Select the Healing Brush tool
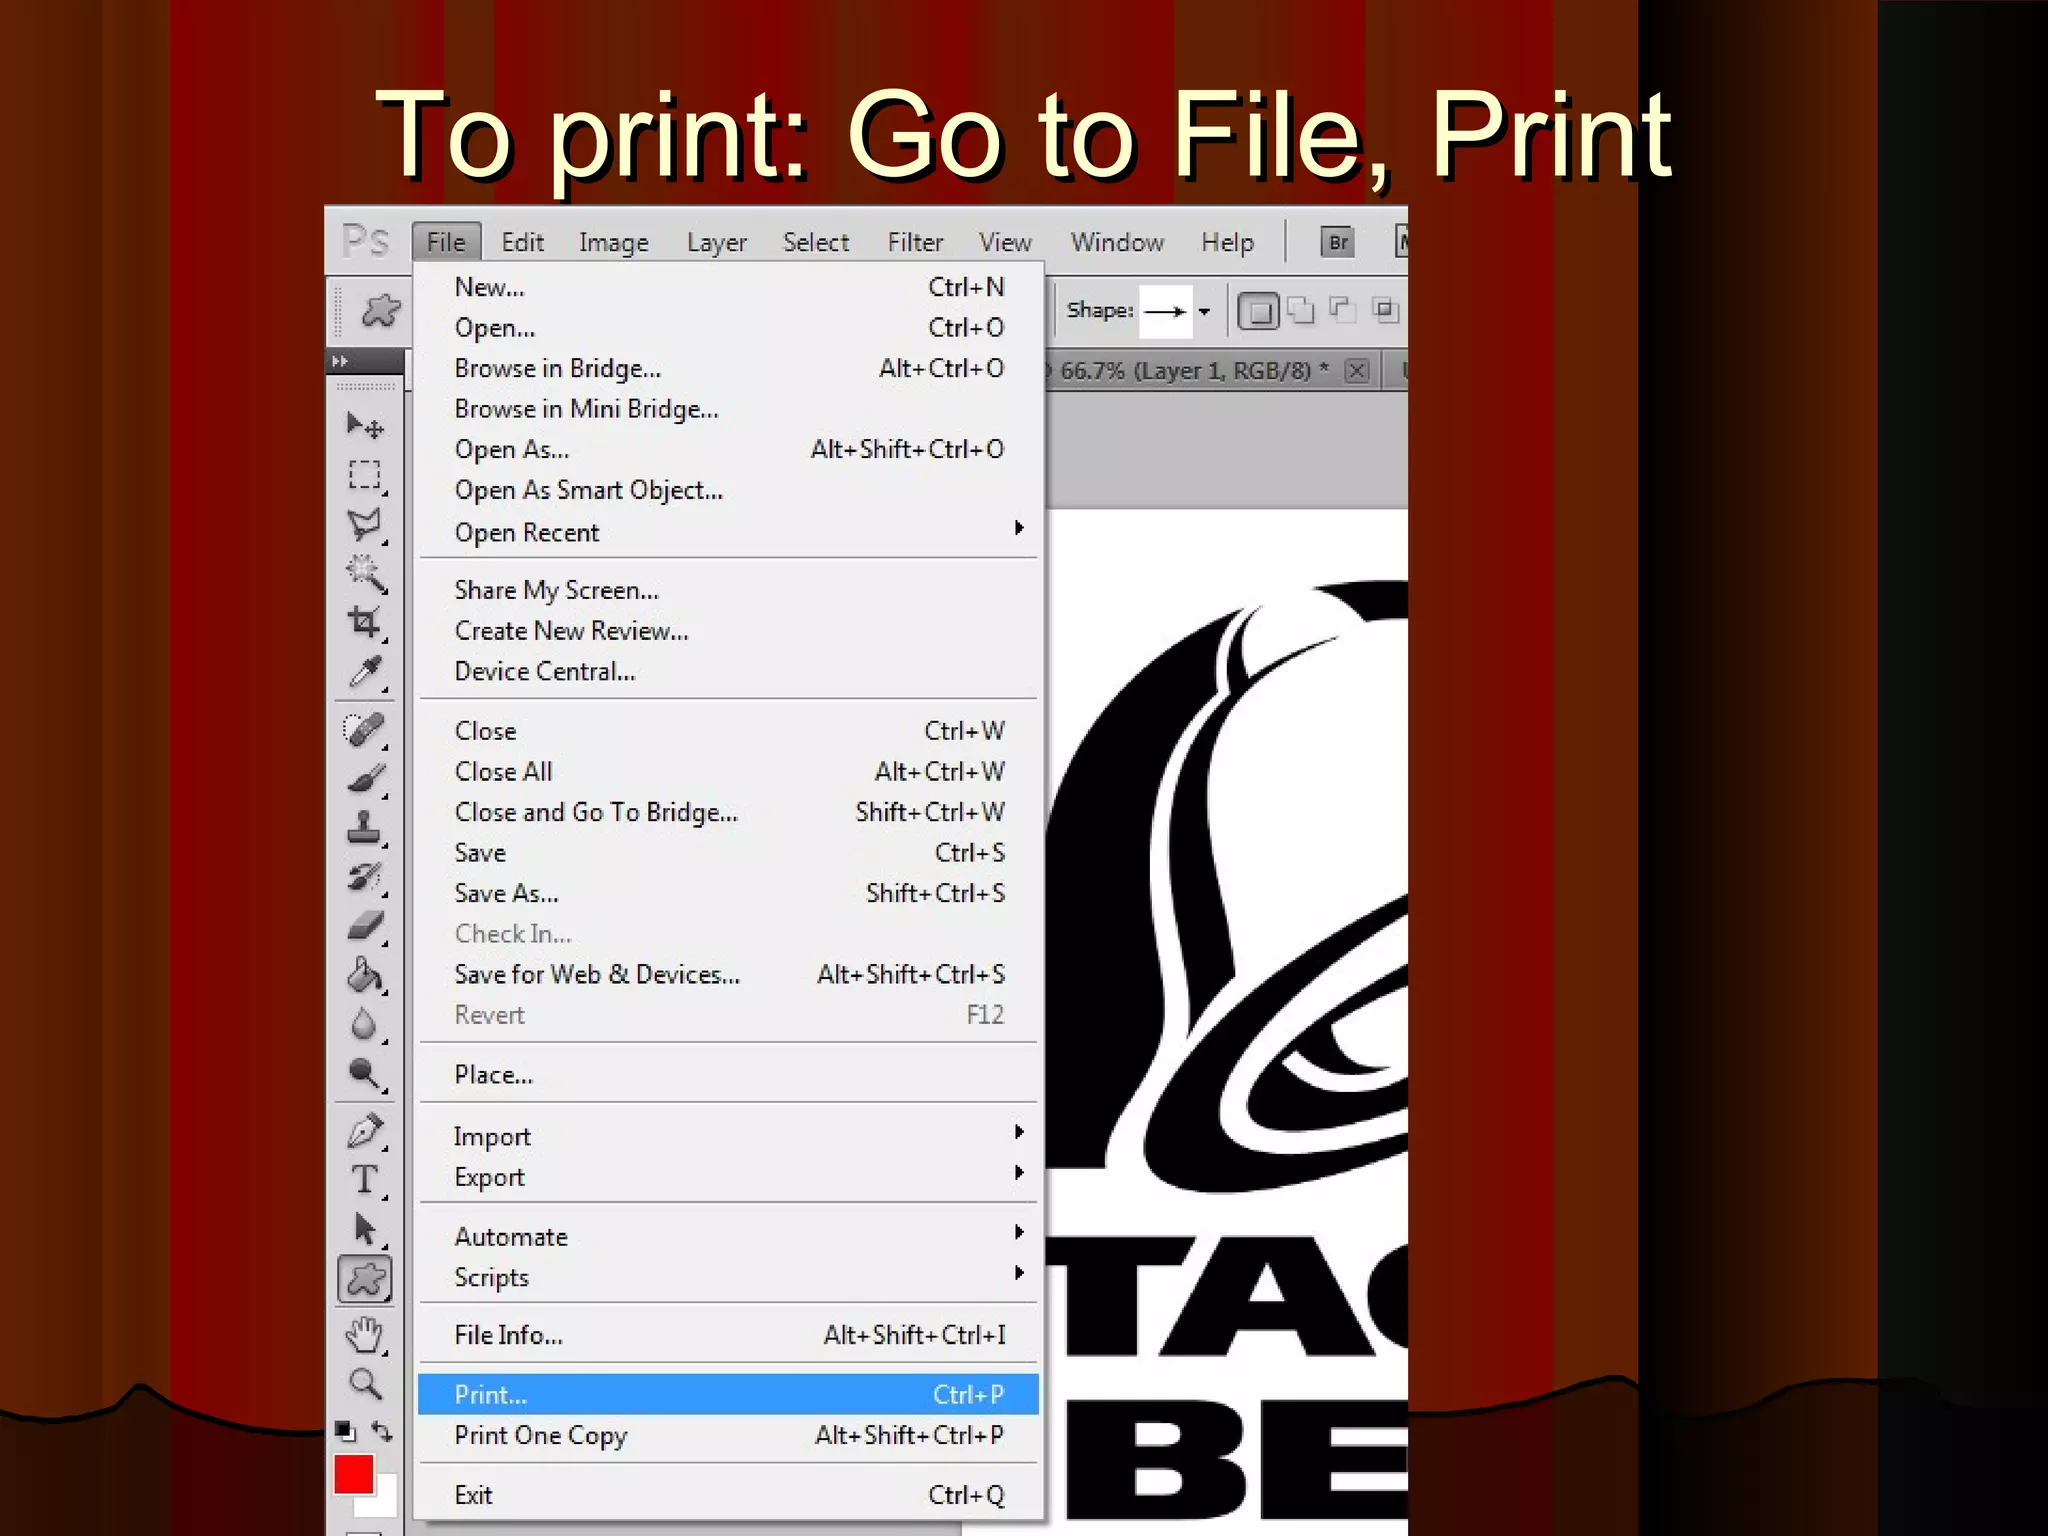This screenshot has width=2048, height=1536. tap(365, 729)
